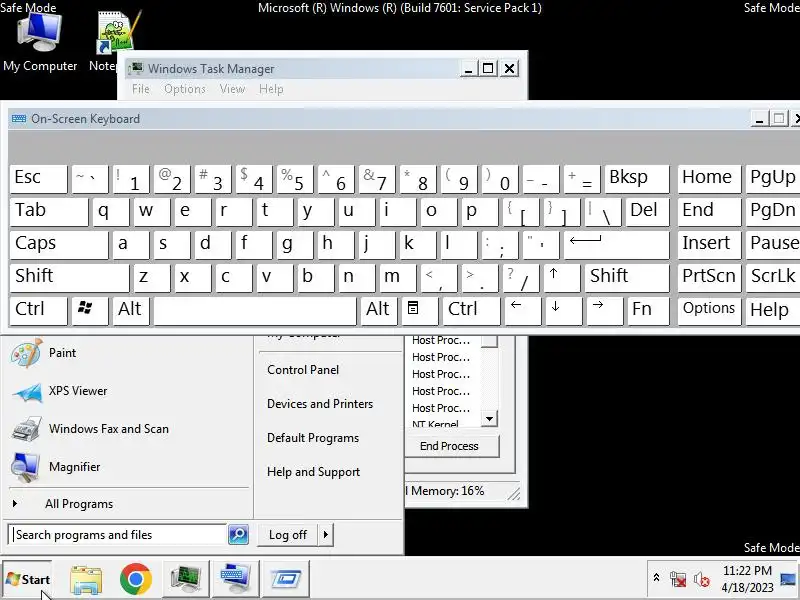The width and height of the screenshot is (800, 600).
Task: Click the system tray clock
Action: pos(747,579)
